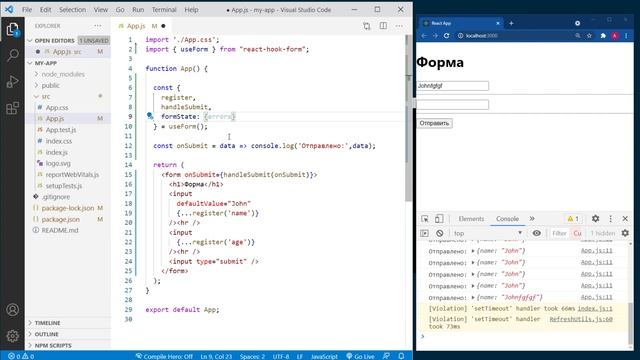Viewport: 640px width, 360px height.
Task: Clear the console
Action: point(440,233)
